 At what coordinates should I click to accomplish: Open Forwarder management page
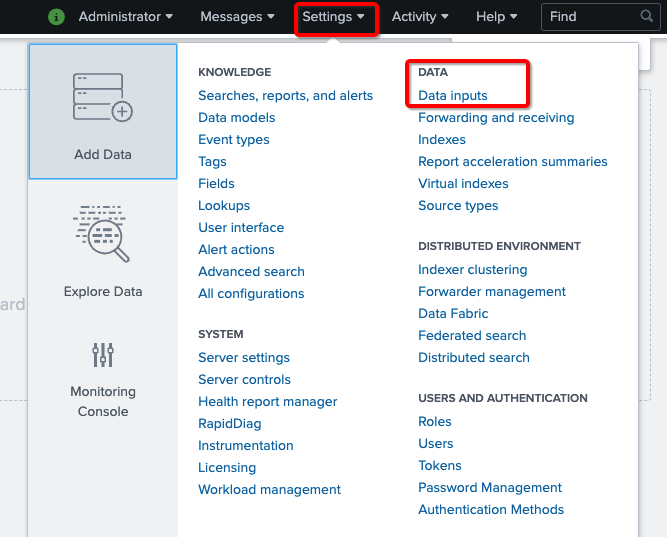coord(492,292)
